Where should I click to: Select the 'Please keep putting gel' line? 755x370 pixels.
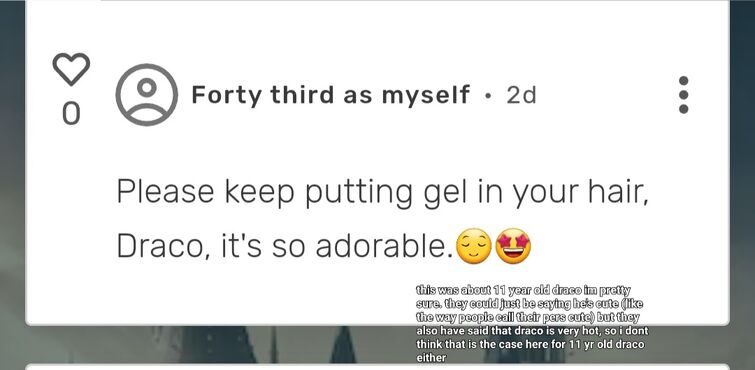(x=382, y=192)
